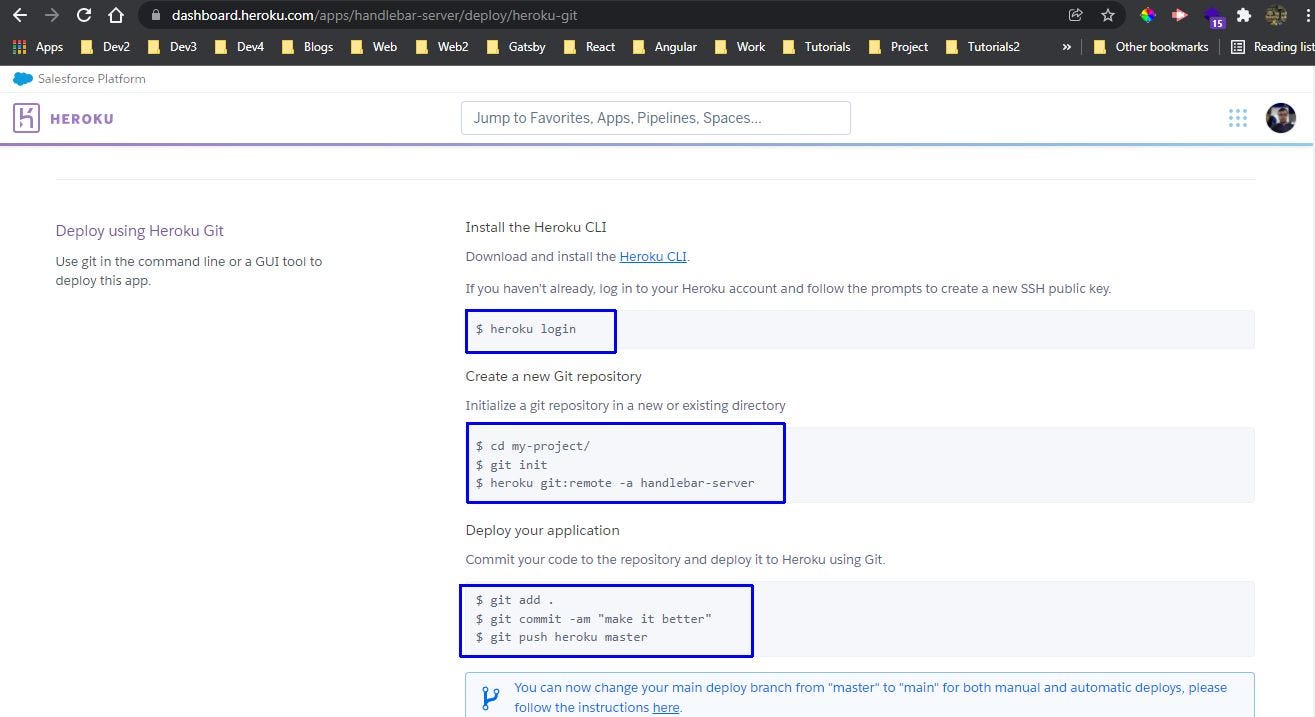Click the padlock site info icon
This screenshot has height=717, width=1315.
155,15
